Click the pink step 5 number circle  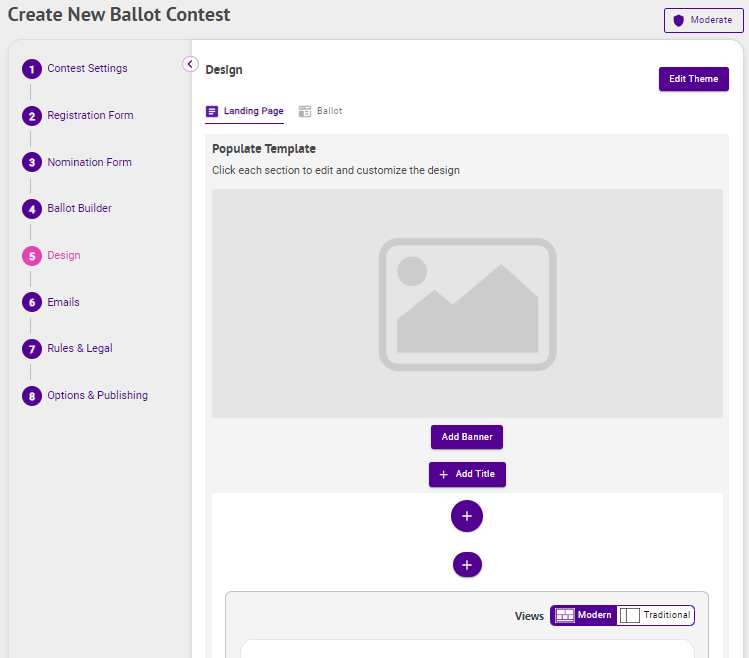pyautogui.click(x=32, y=256)
